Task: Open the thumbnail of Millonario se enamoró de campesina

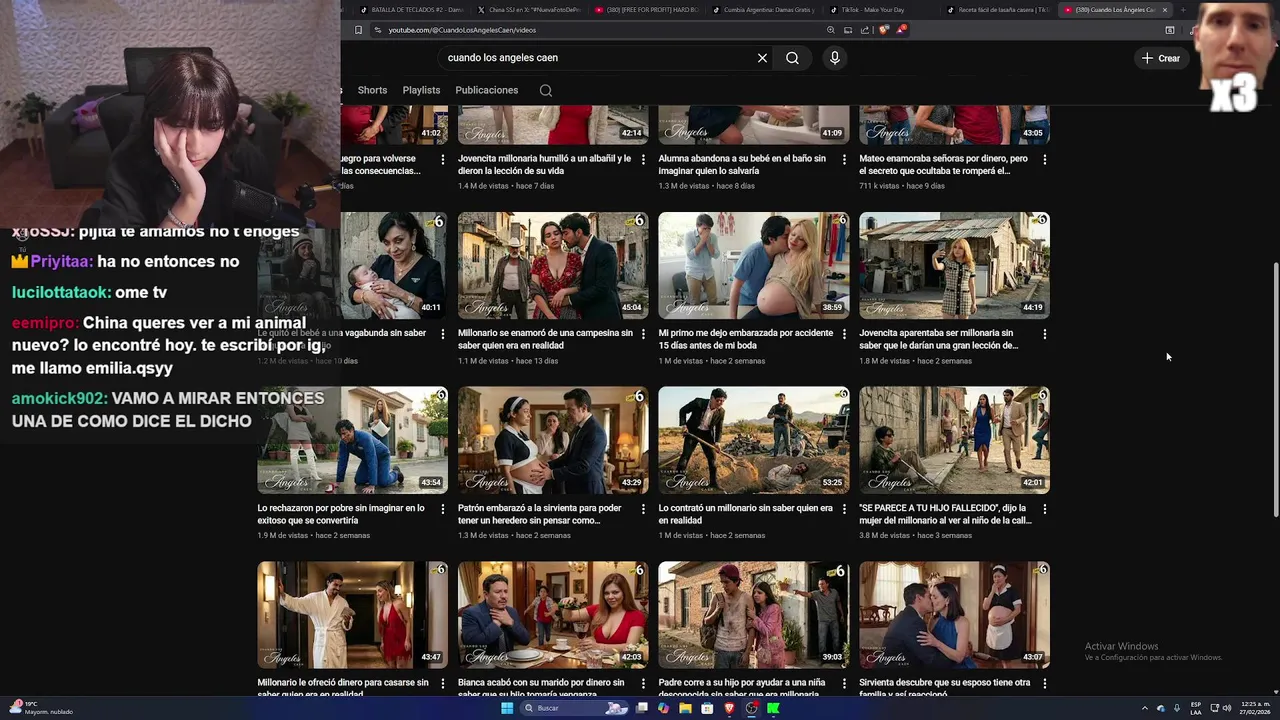Action: click(x=553, y=265)
